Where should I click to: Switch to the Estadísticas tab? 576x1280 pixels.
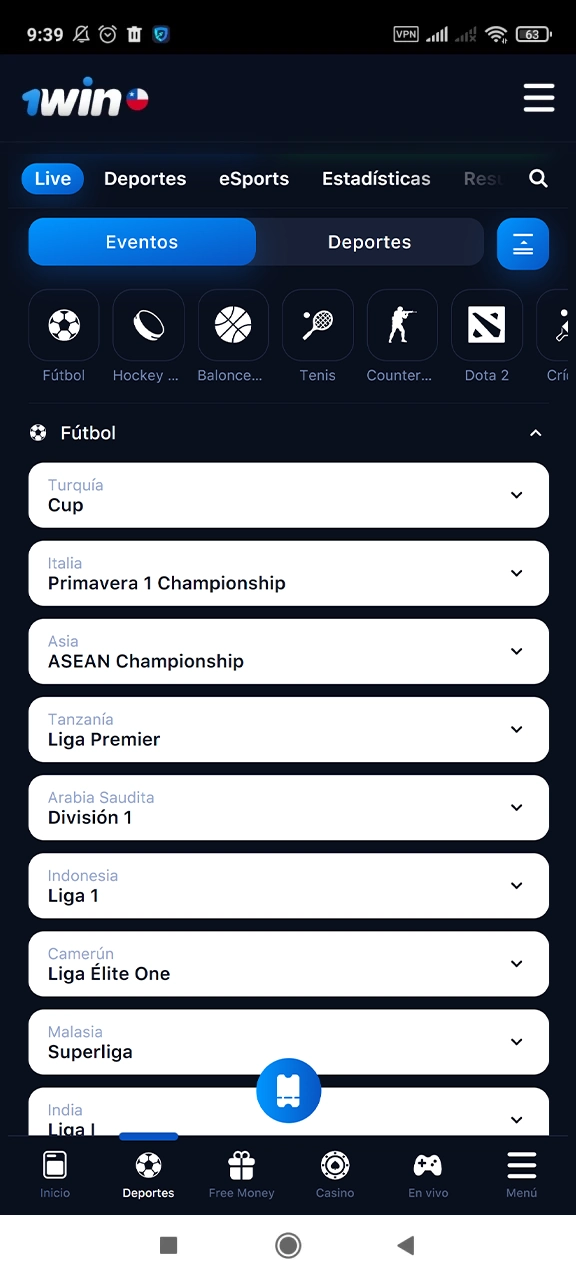[x=376, y=178]
